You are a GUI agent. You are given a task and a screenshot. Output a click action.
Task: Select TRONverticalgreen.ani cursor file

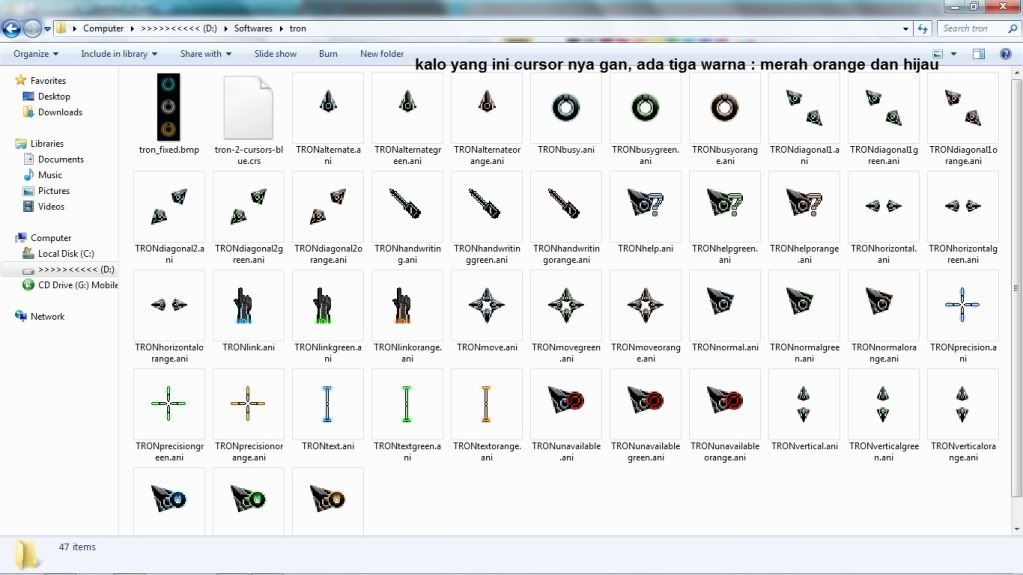(x=883, y=403)
